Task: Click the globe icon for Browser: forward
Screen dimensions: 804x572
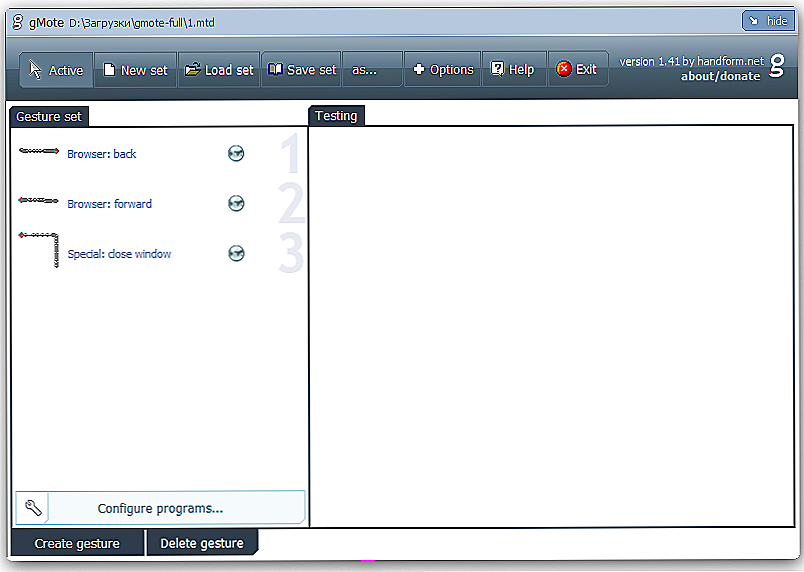Action: 236,203
